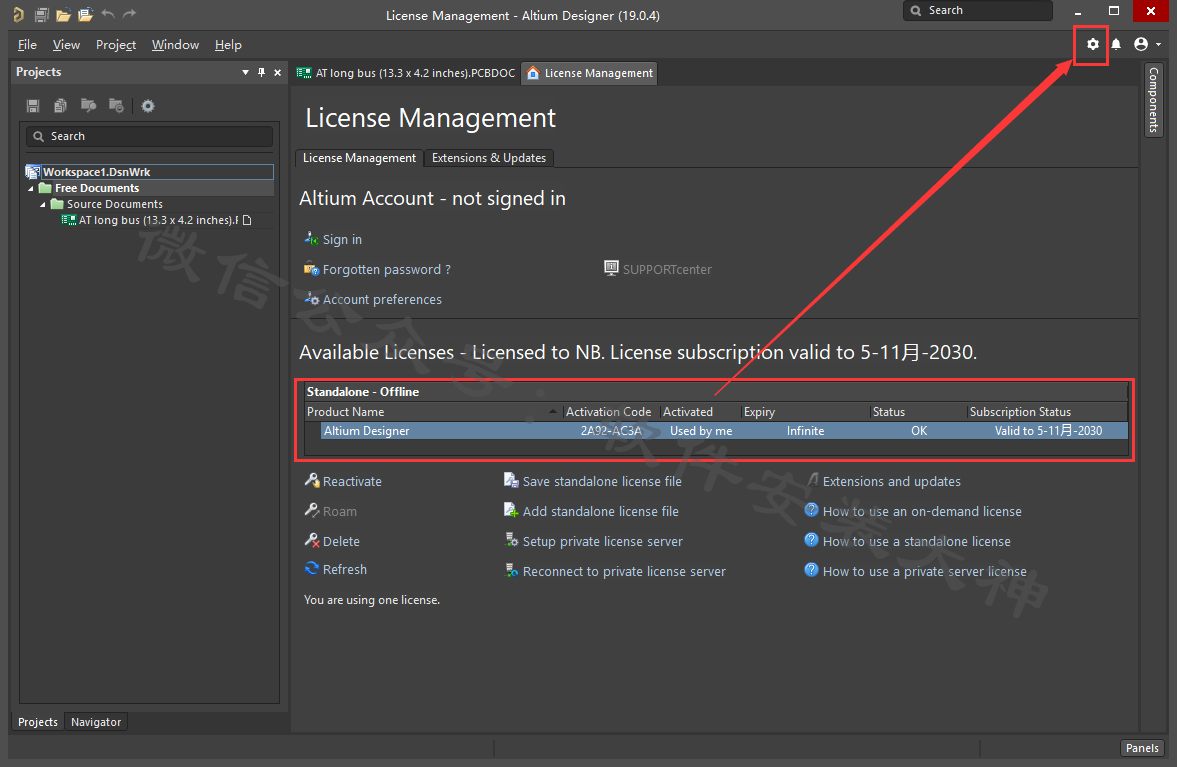Click the Redo arrow icon
The height and width of the screenshot is (767, 1177).
tap(129, 14)
